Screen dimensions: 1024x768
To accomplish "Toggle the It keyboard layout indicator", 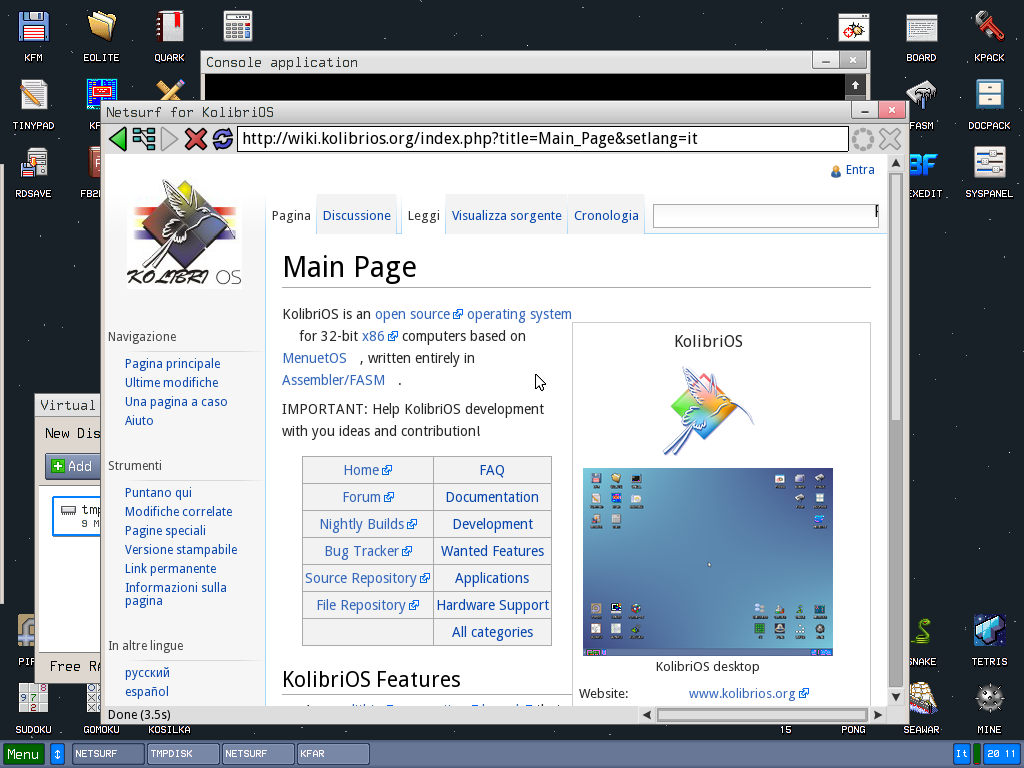I will [962, 754].
